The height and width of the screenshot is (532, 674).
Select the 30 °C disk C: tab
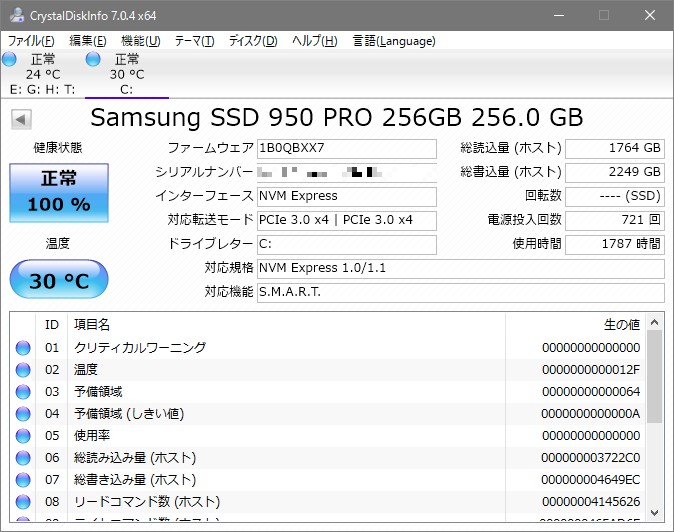click(x=127, y=74)
